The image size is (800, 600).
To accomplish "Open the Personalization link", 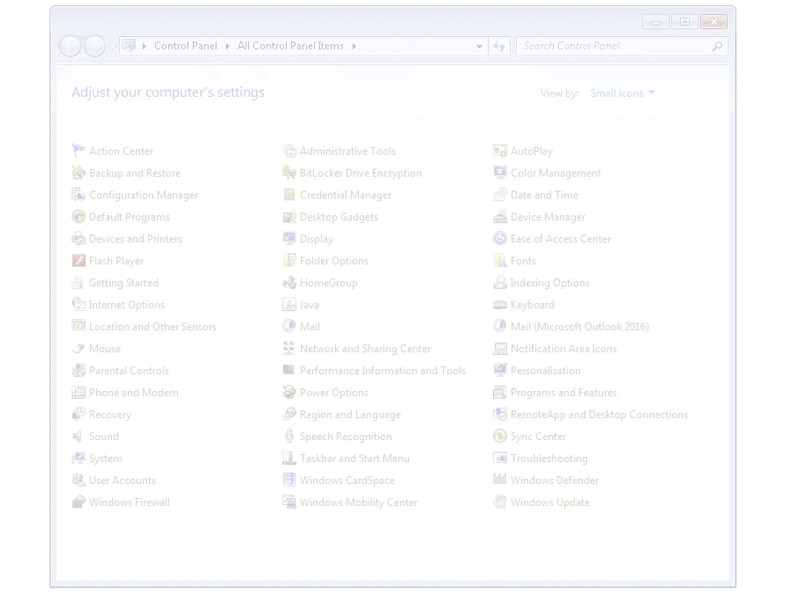I will pos(545,370).
